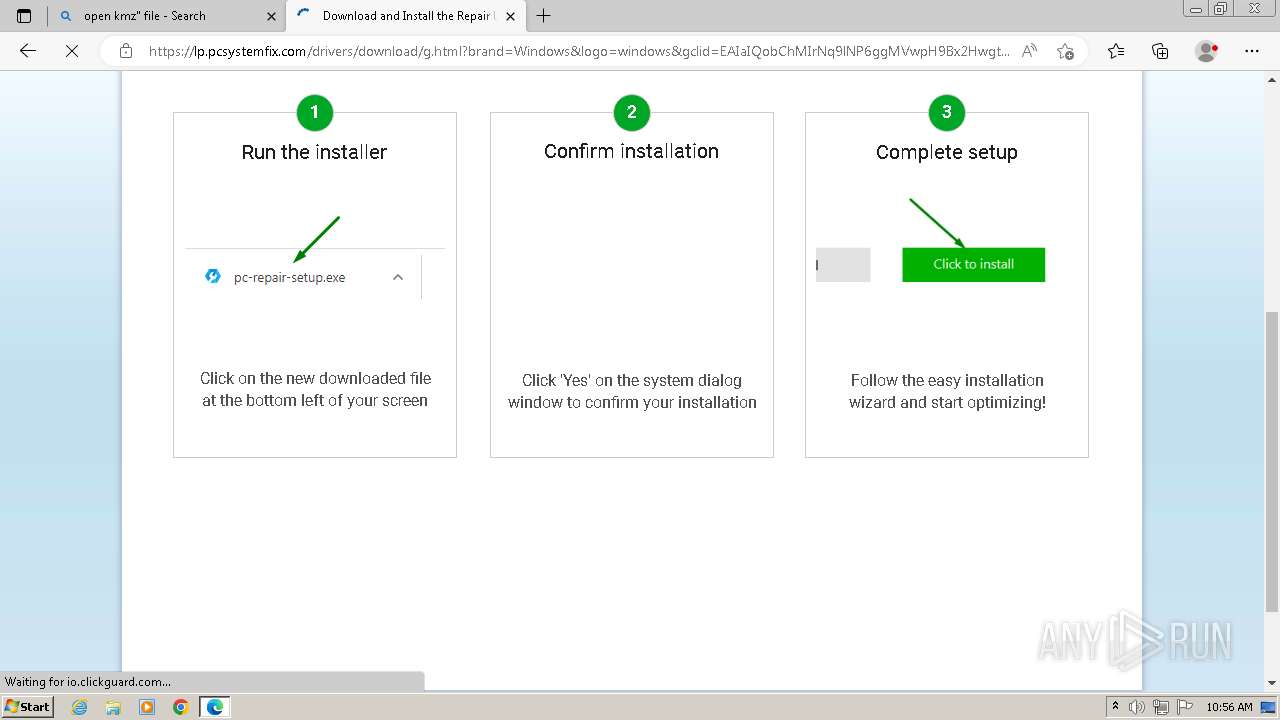Launch Google Chrome from the taskbar
1280x720 pixels.
coord(181,707)
